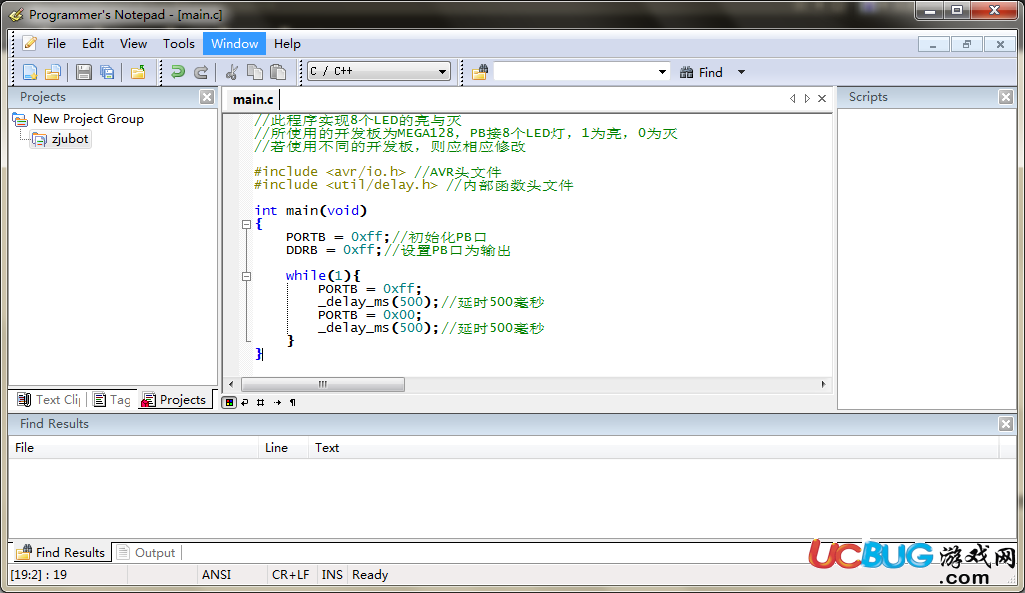Screen dimensions: 1025x593
Task: Switch to the Tags tab
Action: (112, 399)
